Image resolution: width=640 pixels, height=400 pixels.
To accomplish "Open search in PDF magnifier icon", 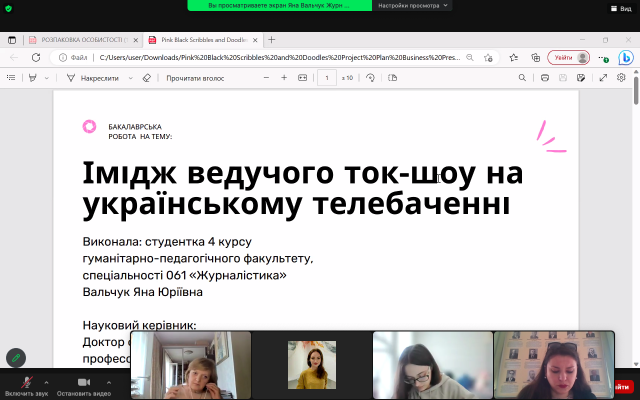I will click(522, 77).
